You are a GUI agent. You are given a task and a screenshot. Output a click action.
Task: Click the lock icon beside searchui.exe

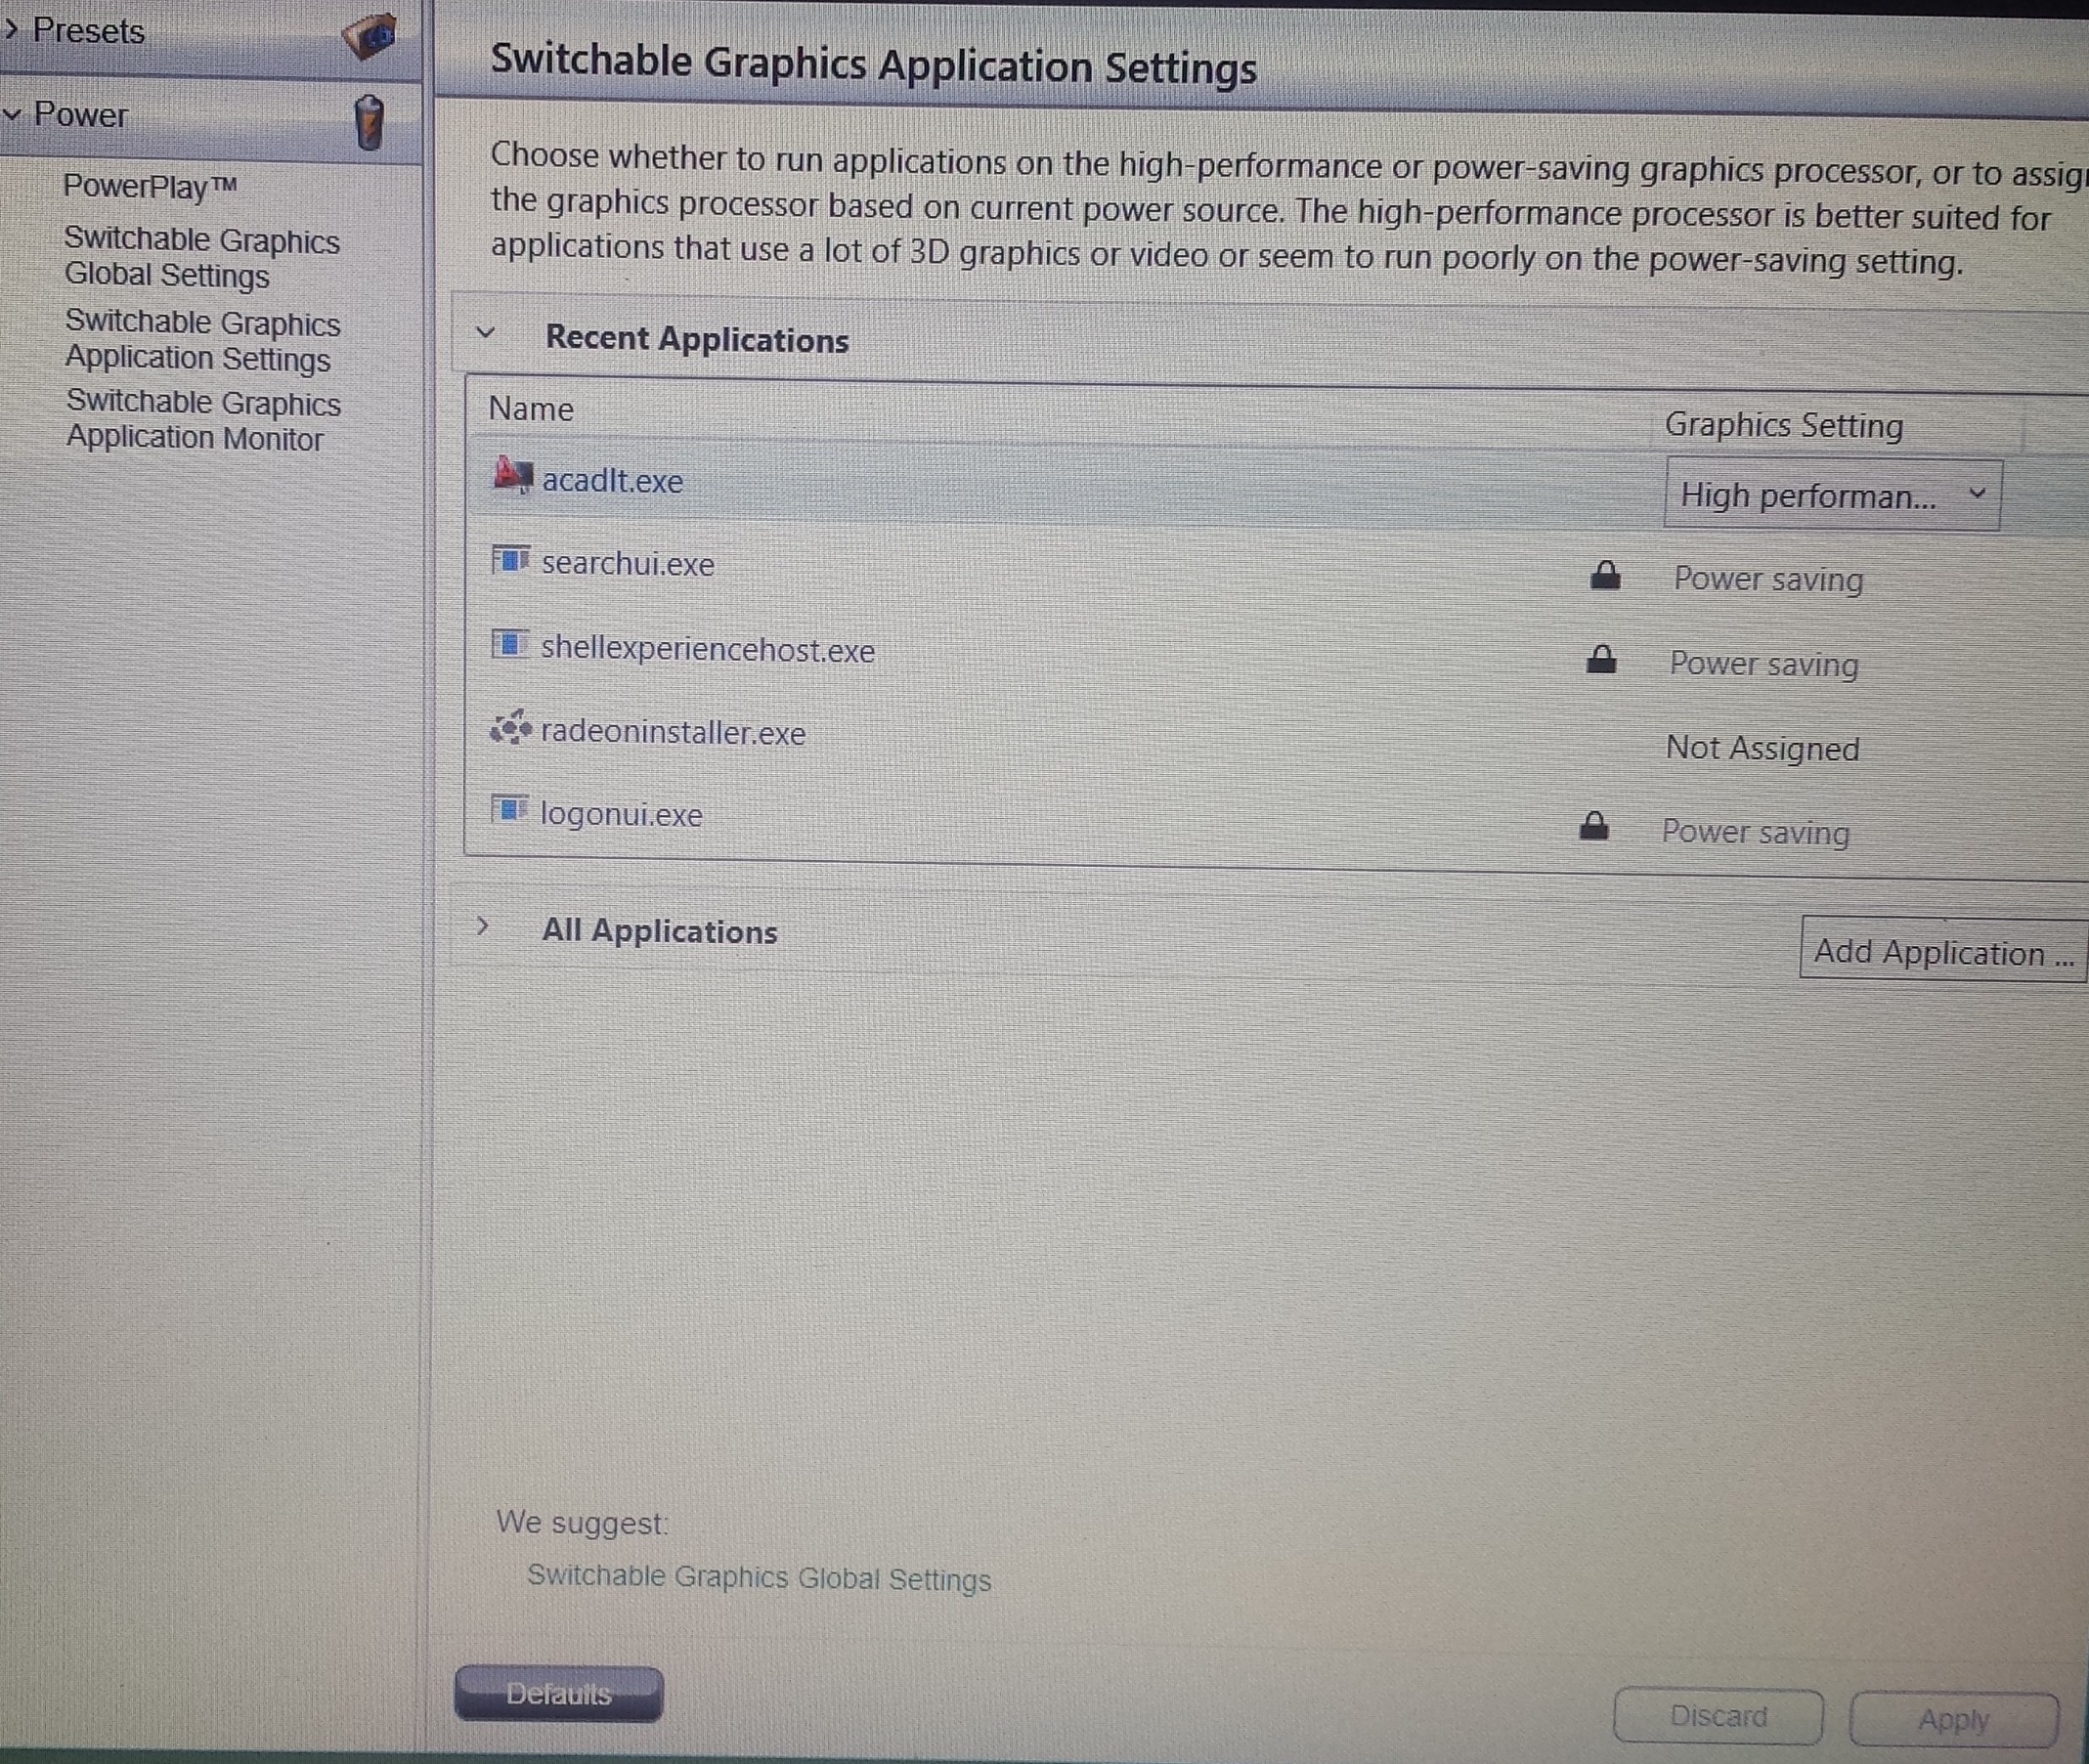[1605, 575]
